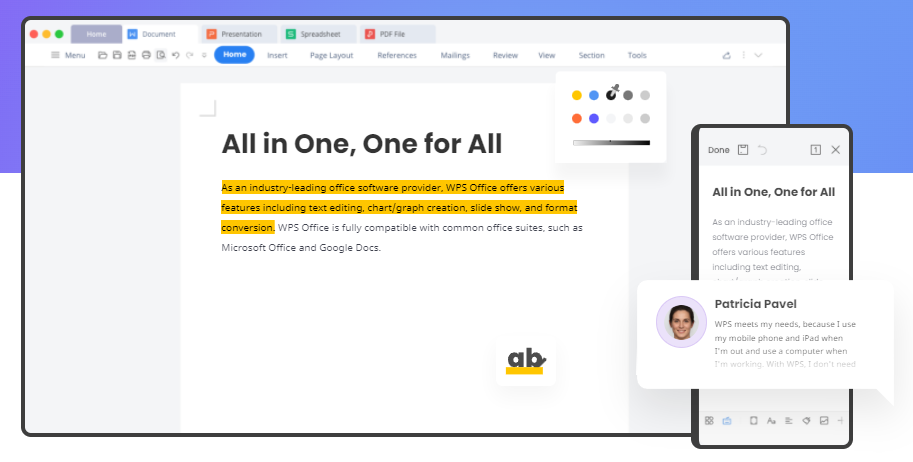Open the View ribbon tab
Image resolution: width=913 pixels, height=462 pixels.
click(x=547, y=55)
